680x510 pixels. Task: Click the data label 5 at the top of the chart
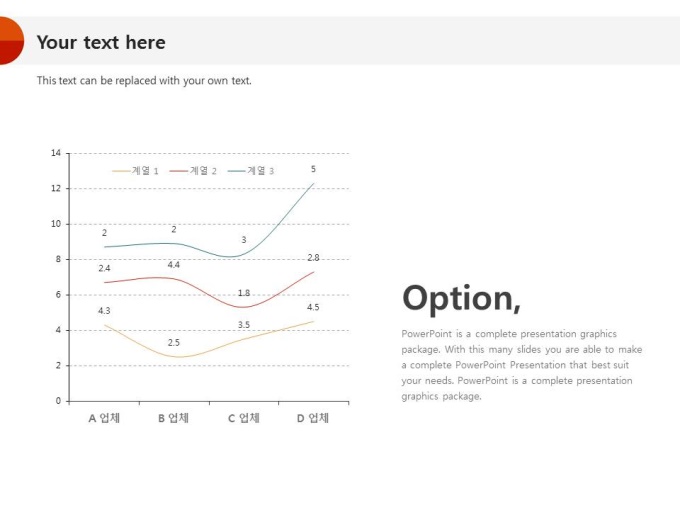313,169
